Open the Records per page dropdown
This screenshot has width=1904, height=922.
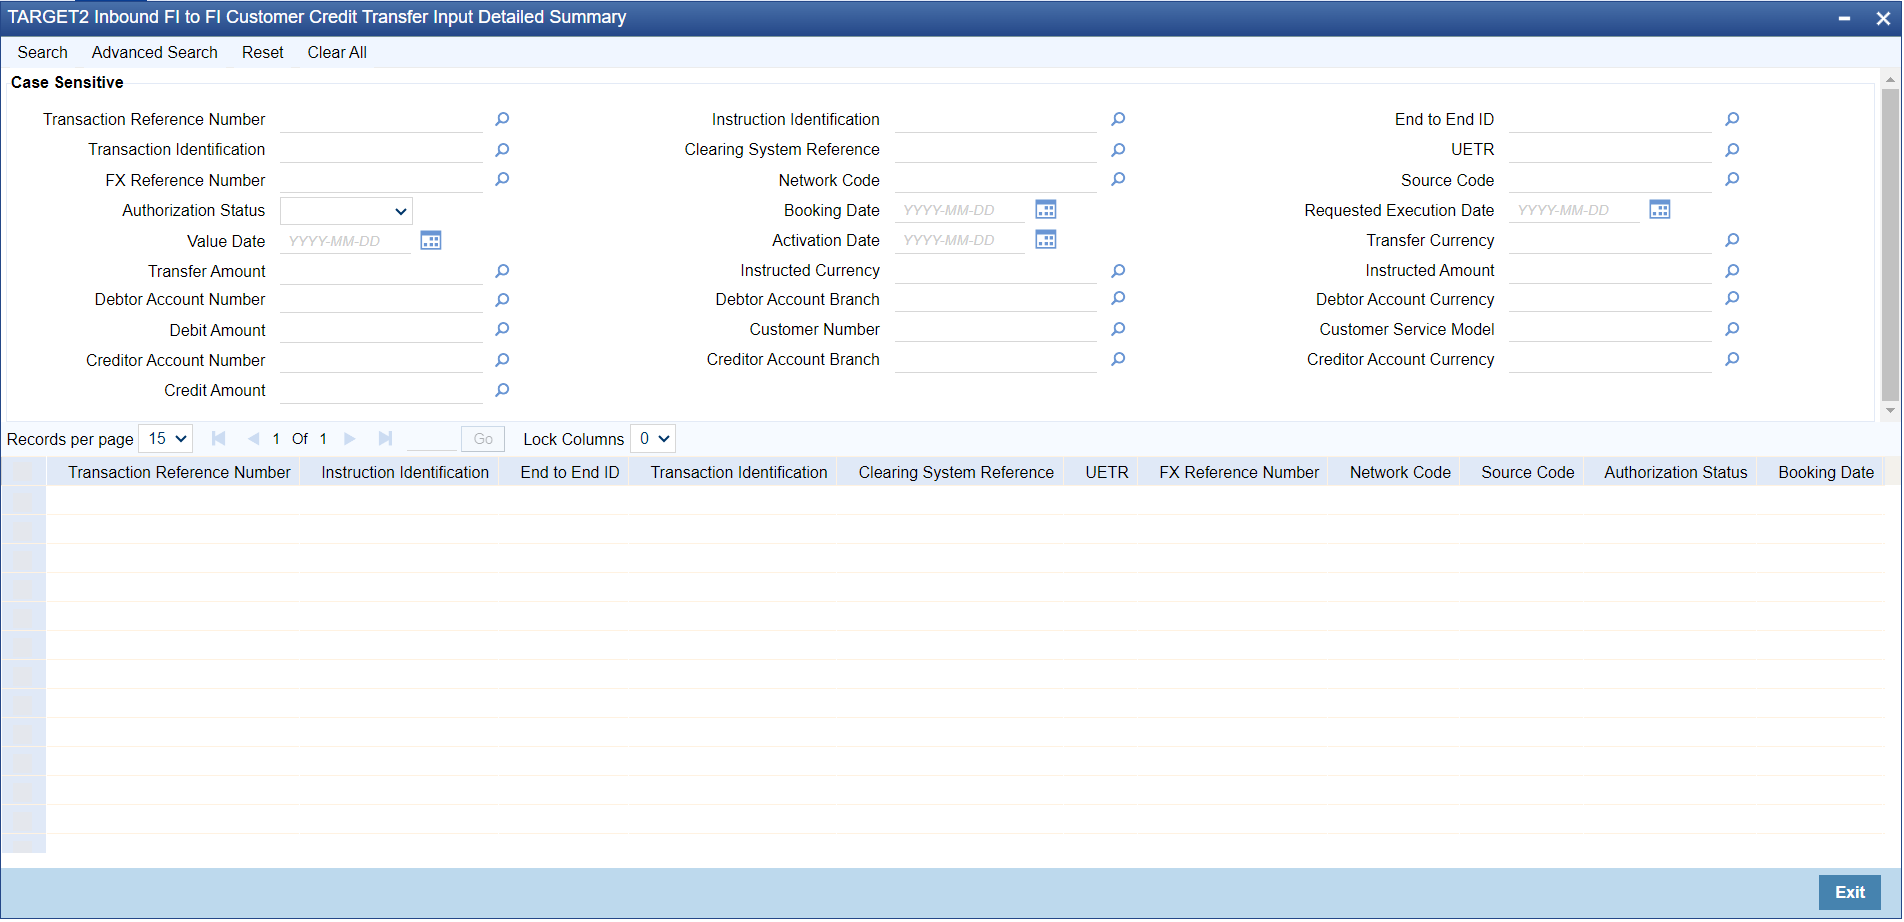[166, 439]
